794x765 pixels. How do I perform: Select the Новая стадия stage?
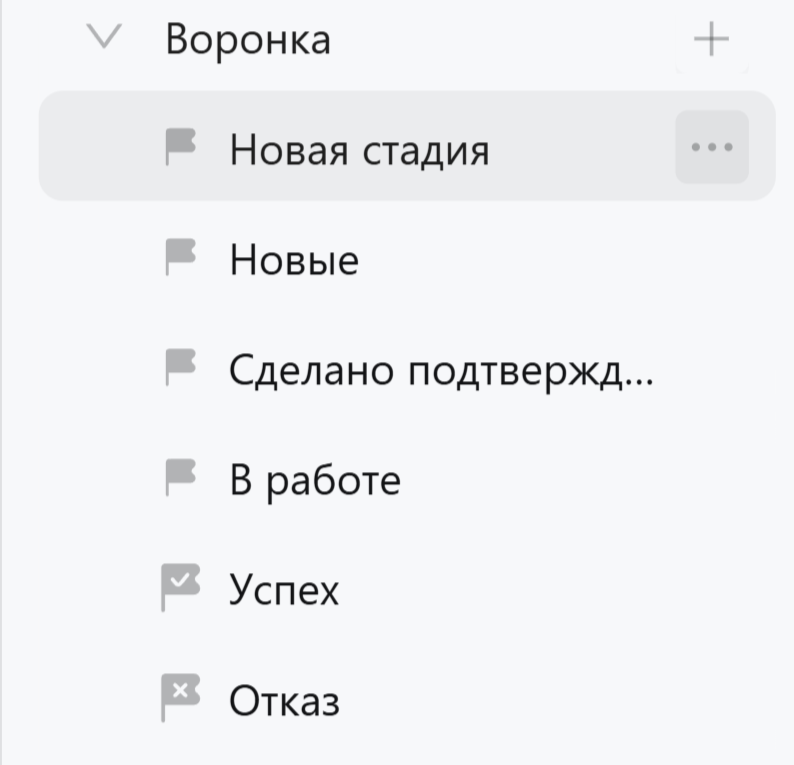pos(359,150)
